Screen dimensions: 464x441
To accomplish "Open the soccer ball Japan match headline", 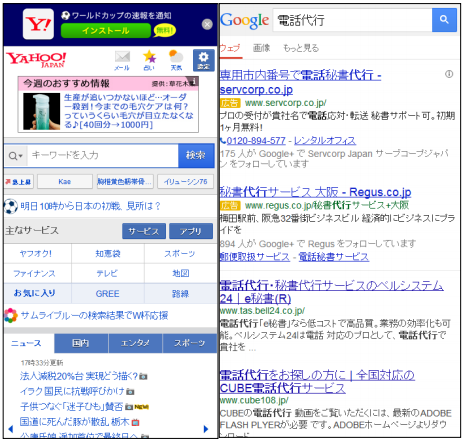I will (90, 206).
